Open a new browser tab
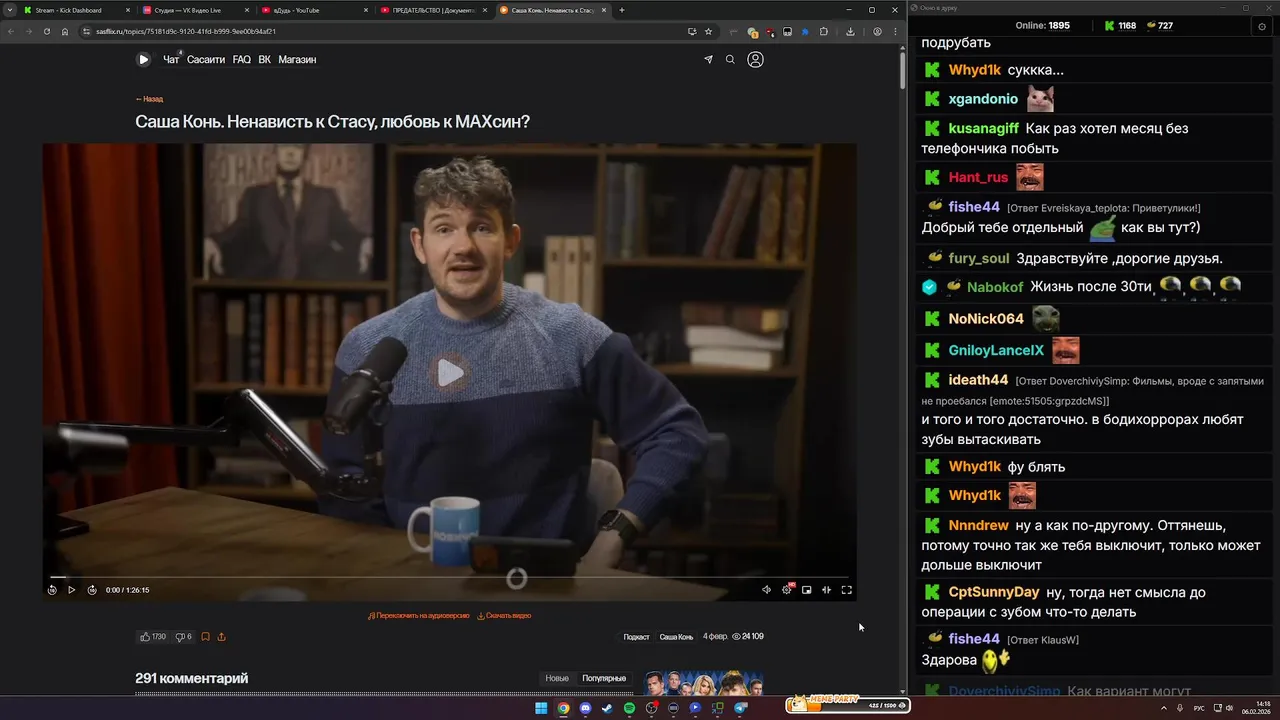This screenshot has height=720, width=1280. (x=622, y=10)
